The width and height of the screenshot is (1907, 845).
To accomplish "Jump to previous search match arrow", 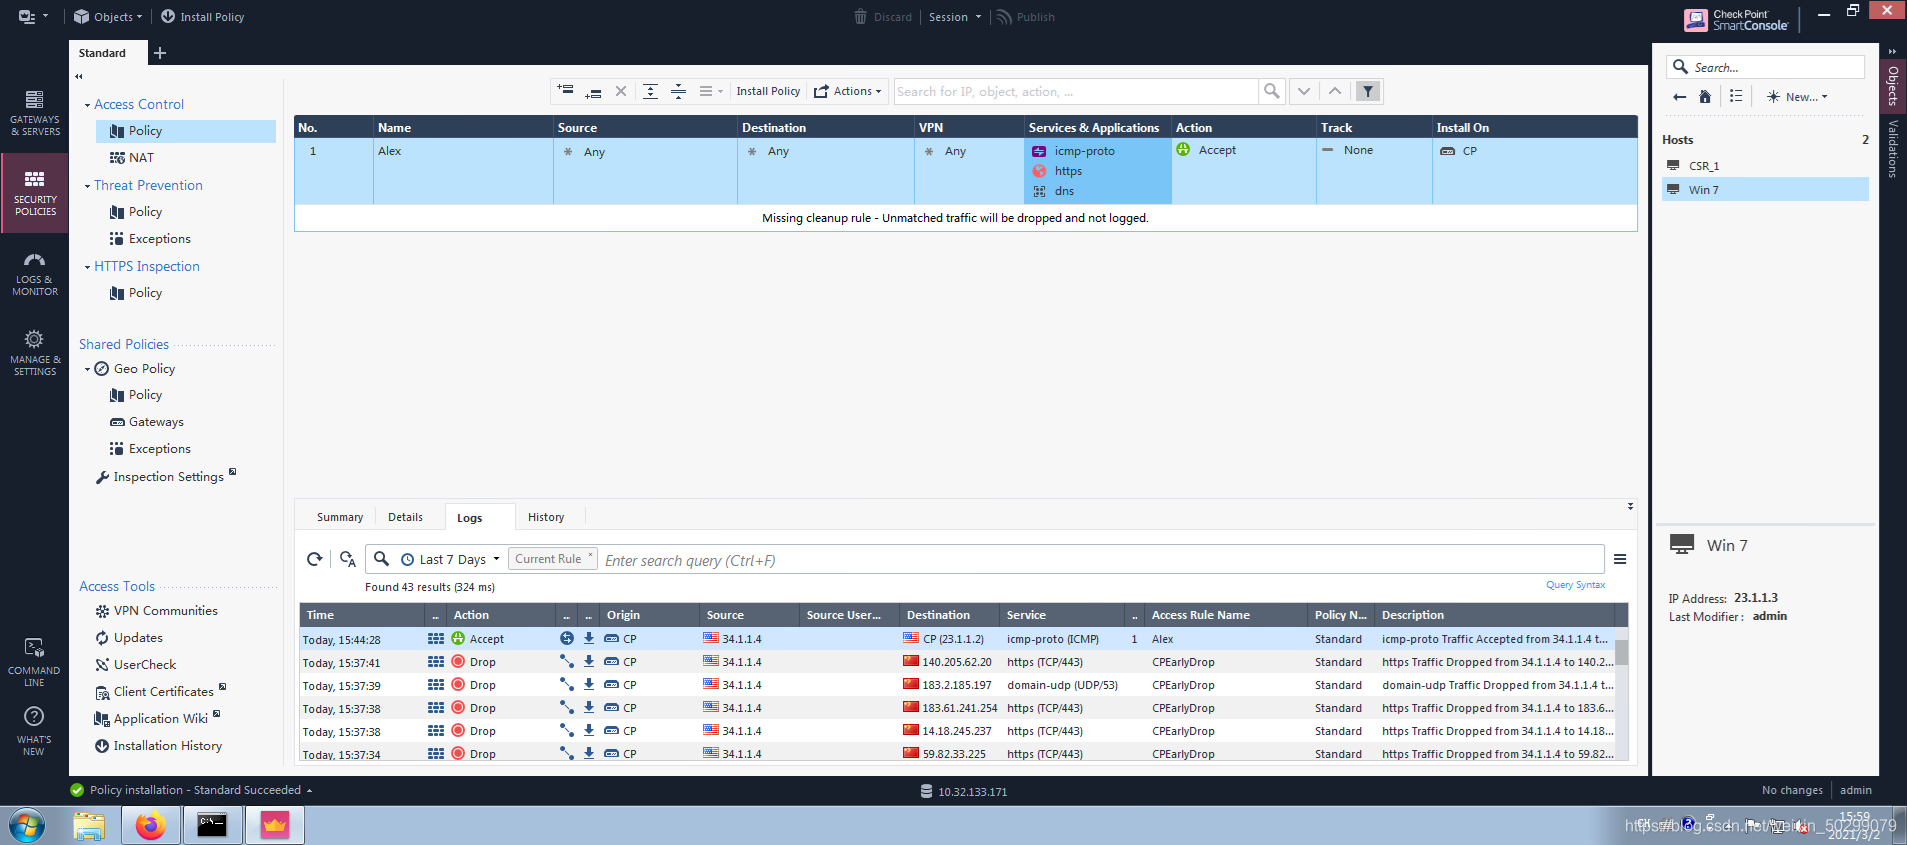I will [x=1335, y=91].
